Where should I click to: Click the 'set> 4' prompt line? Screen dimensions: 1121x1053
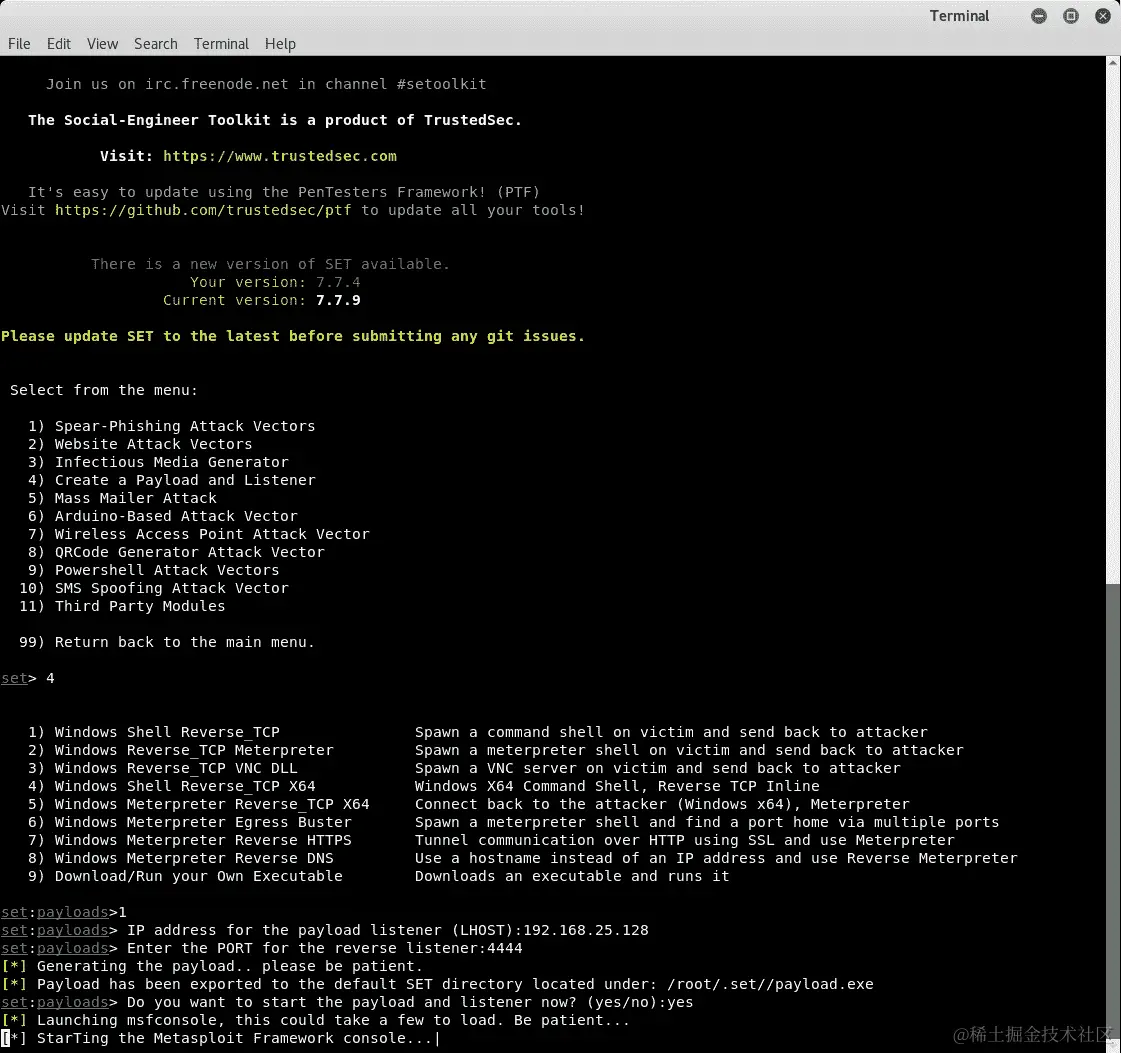tap(28, 678)
